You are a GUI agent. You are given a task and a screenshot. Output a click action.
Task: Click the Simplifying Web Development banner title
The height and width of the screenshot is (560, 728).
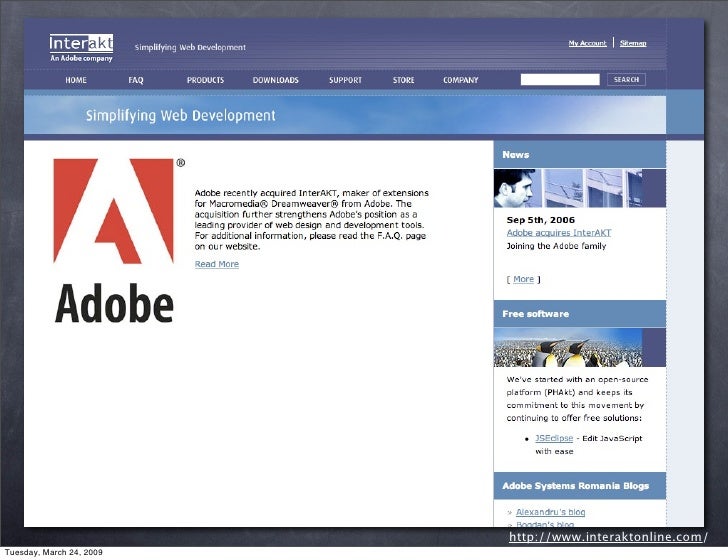[181, 115]
